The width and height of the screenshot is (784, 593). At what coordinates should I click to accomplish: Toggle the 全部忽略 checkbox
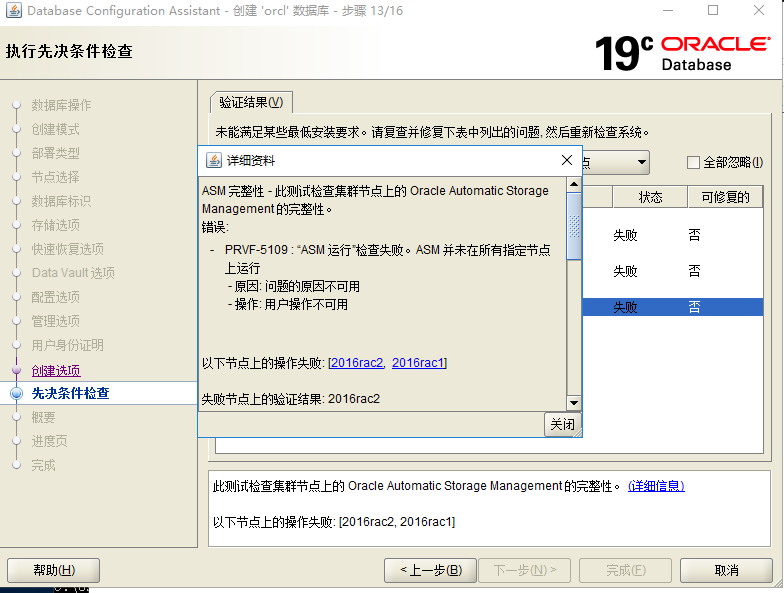pos(693,162)
